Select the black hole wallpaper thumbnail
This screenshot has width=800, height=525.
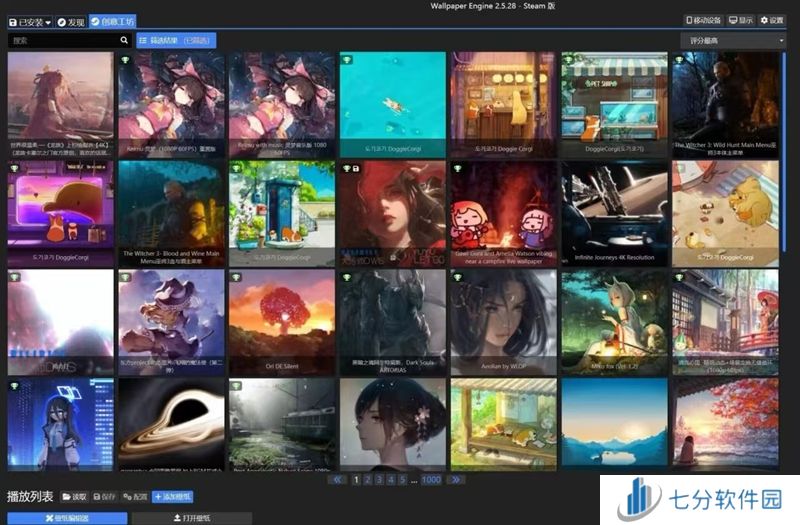(171, 424)
